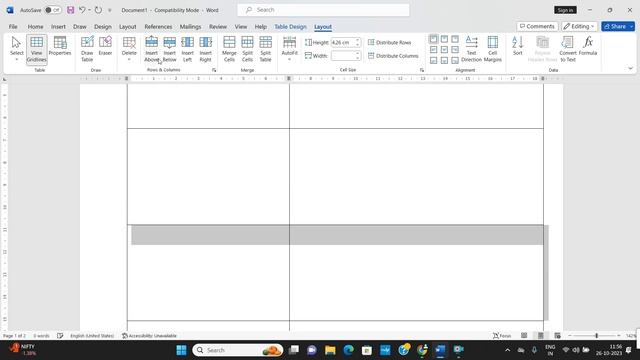The image size is (640, 360).
Task: Switch to the Home tab
Action: click(x=36, y=27)
